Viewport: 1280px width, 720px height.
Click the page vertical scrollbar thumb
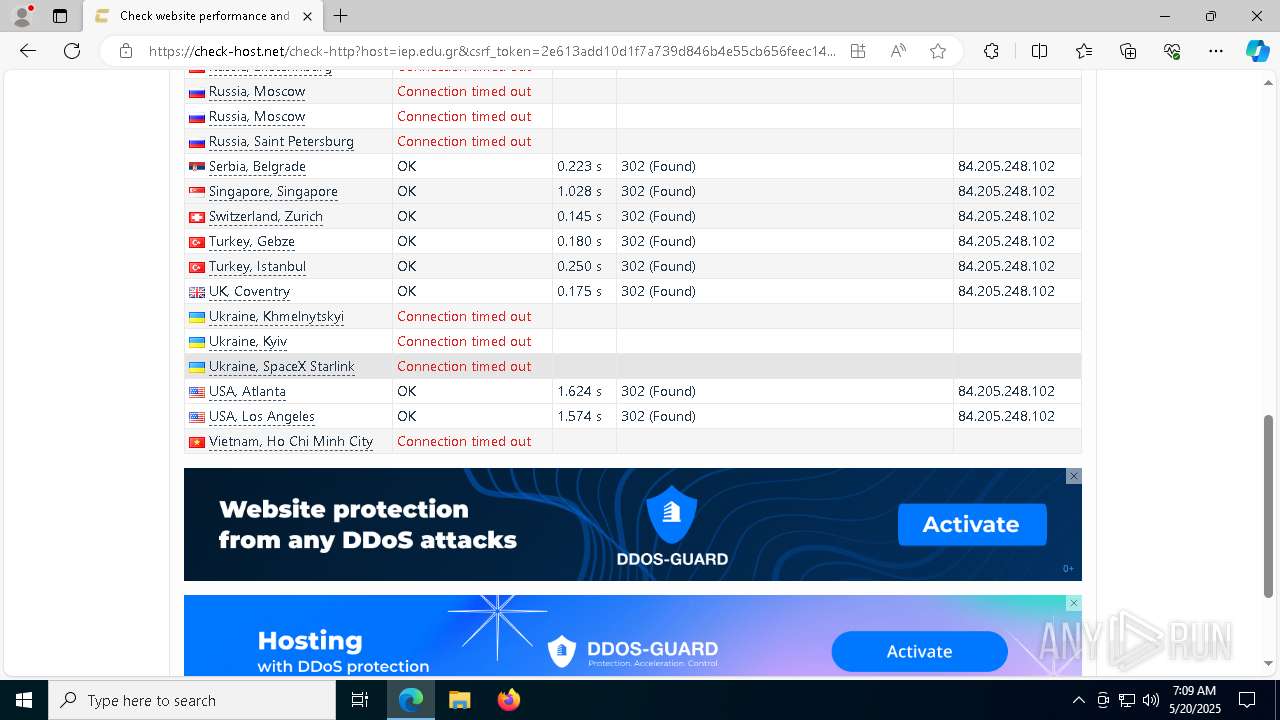[x=1269, y=506]
